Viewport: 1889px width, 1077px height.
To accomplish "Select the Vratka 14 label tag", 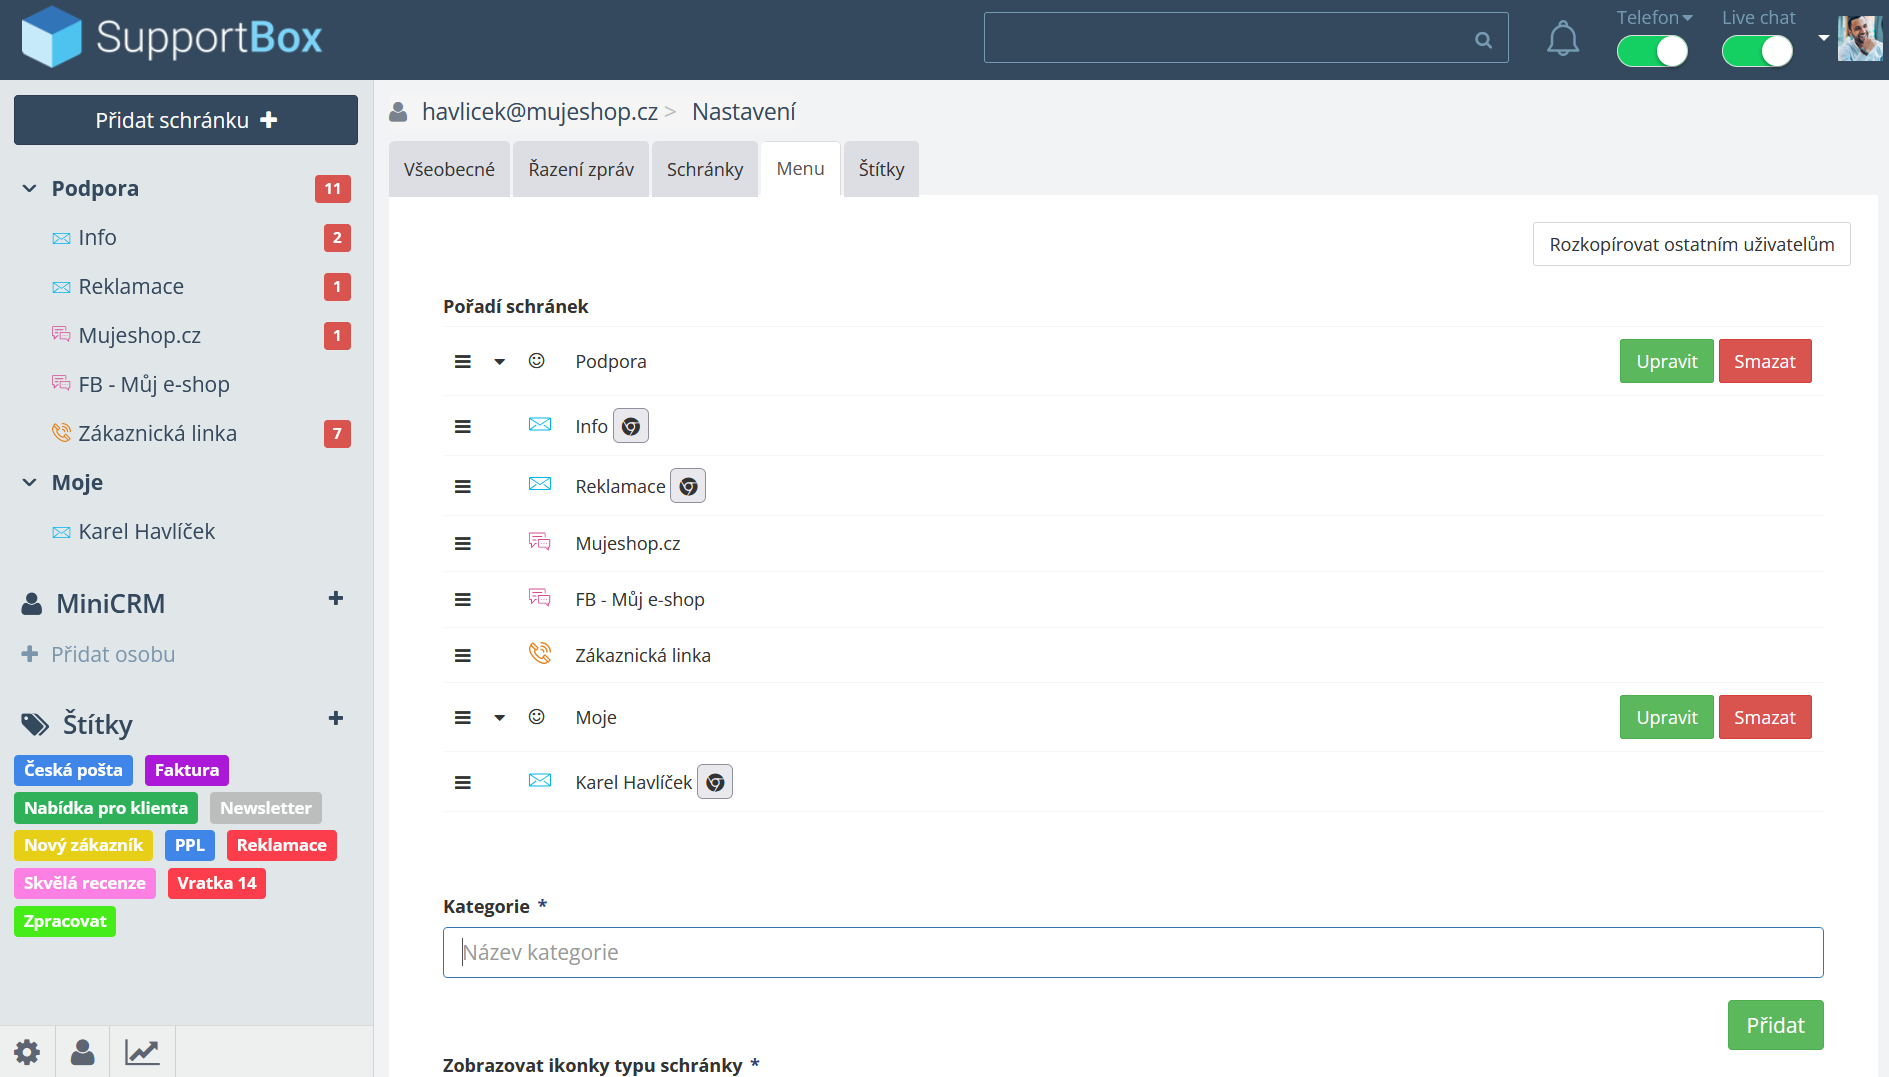I will pyautogui.click(x=217, y=883).
